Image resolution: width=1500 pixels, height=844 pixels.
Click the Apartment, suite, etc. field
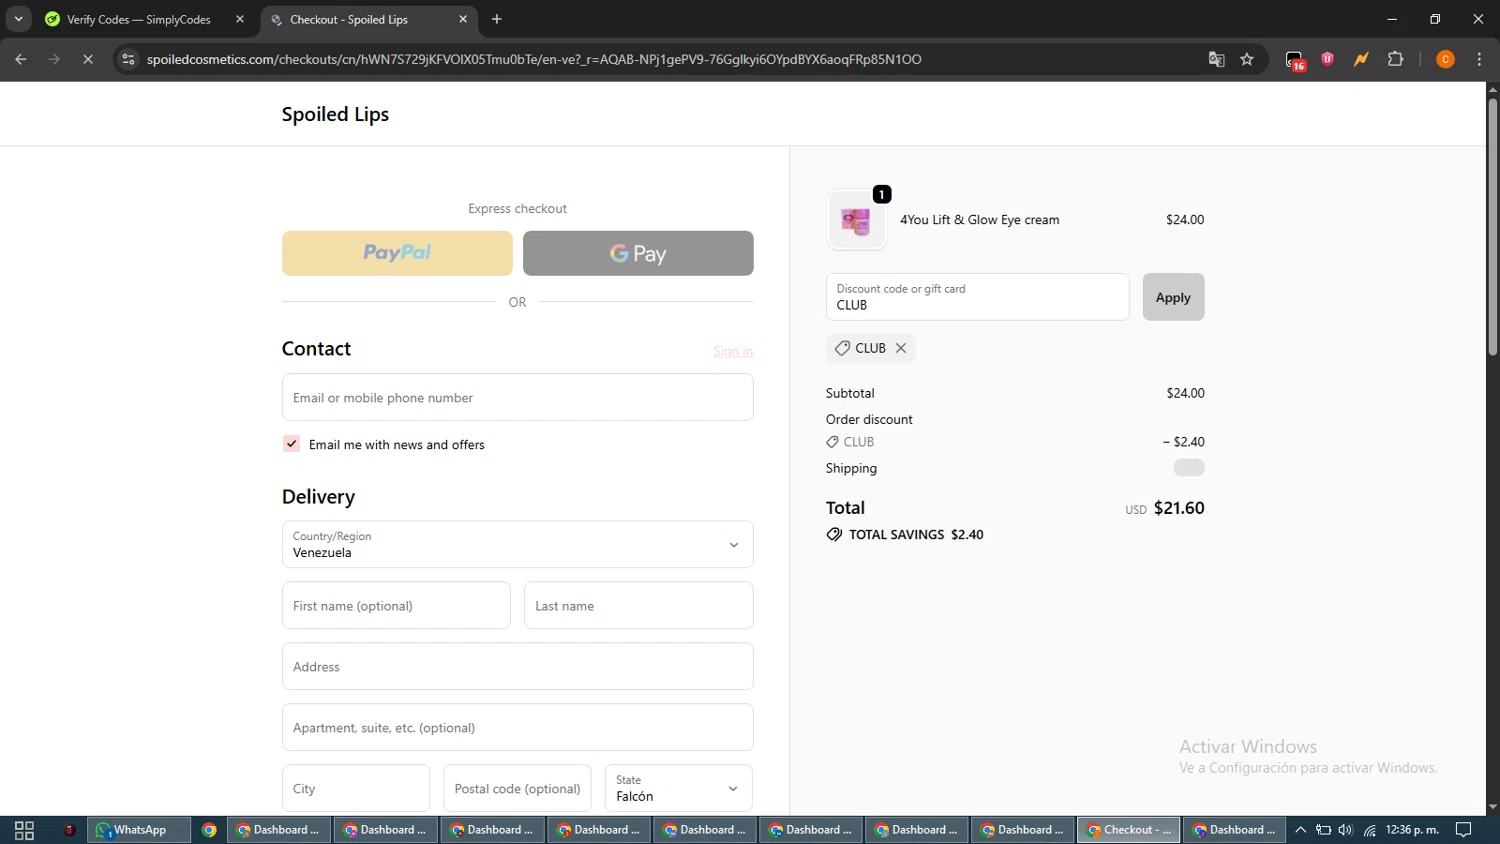(517, 727)
